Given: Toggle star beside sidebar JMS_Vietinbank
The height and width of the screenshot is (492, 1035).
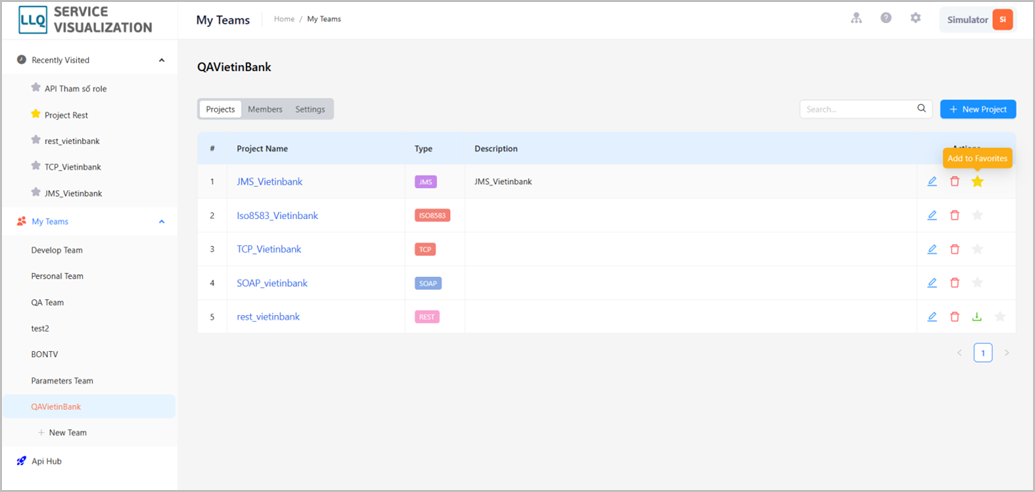Looking at the screenshot, I should [36, 193].
